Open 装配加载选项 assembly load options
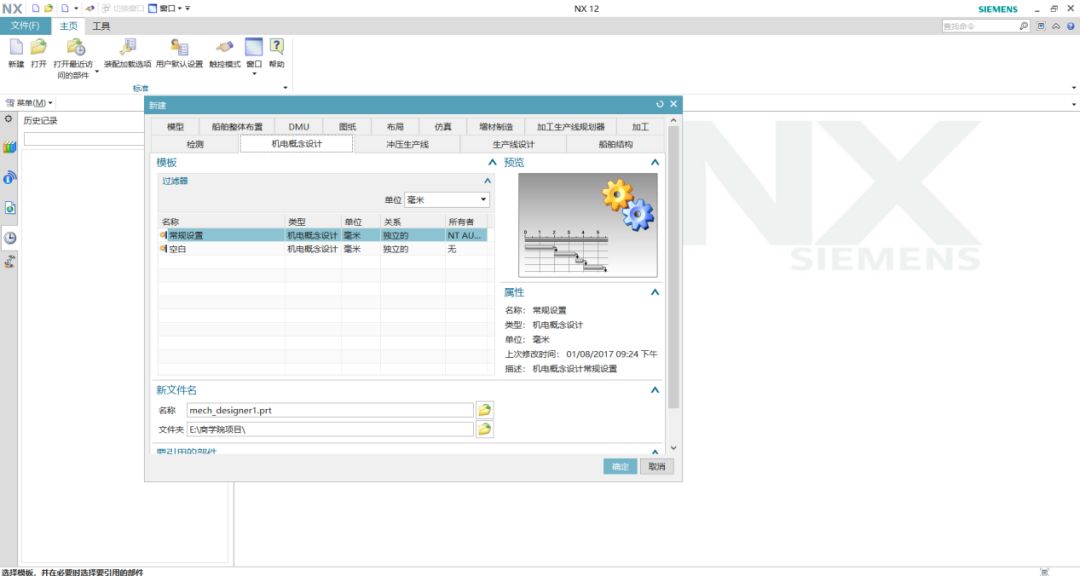 click(x=127, y=47)
